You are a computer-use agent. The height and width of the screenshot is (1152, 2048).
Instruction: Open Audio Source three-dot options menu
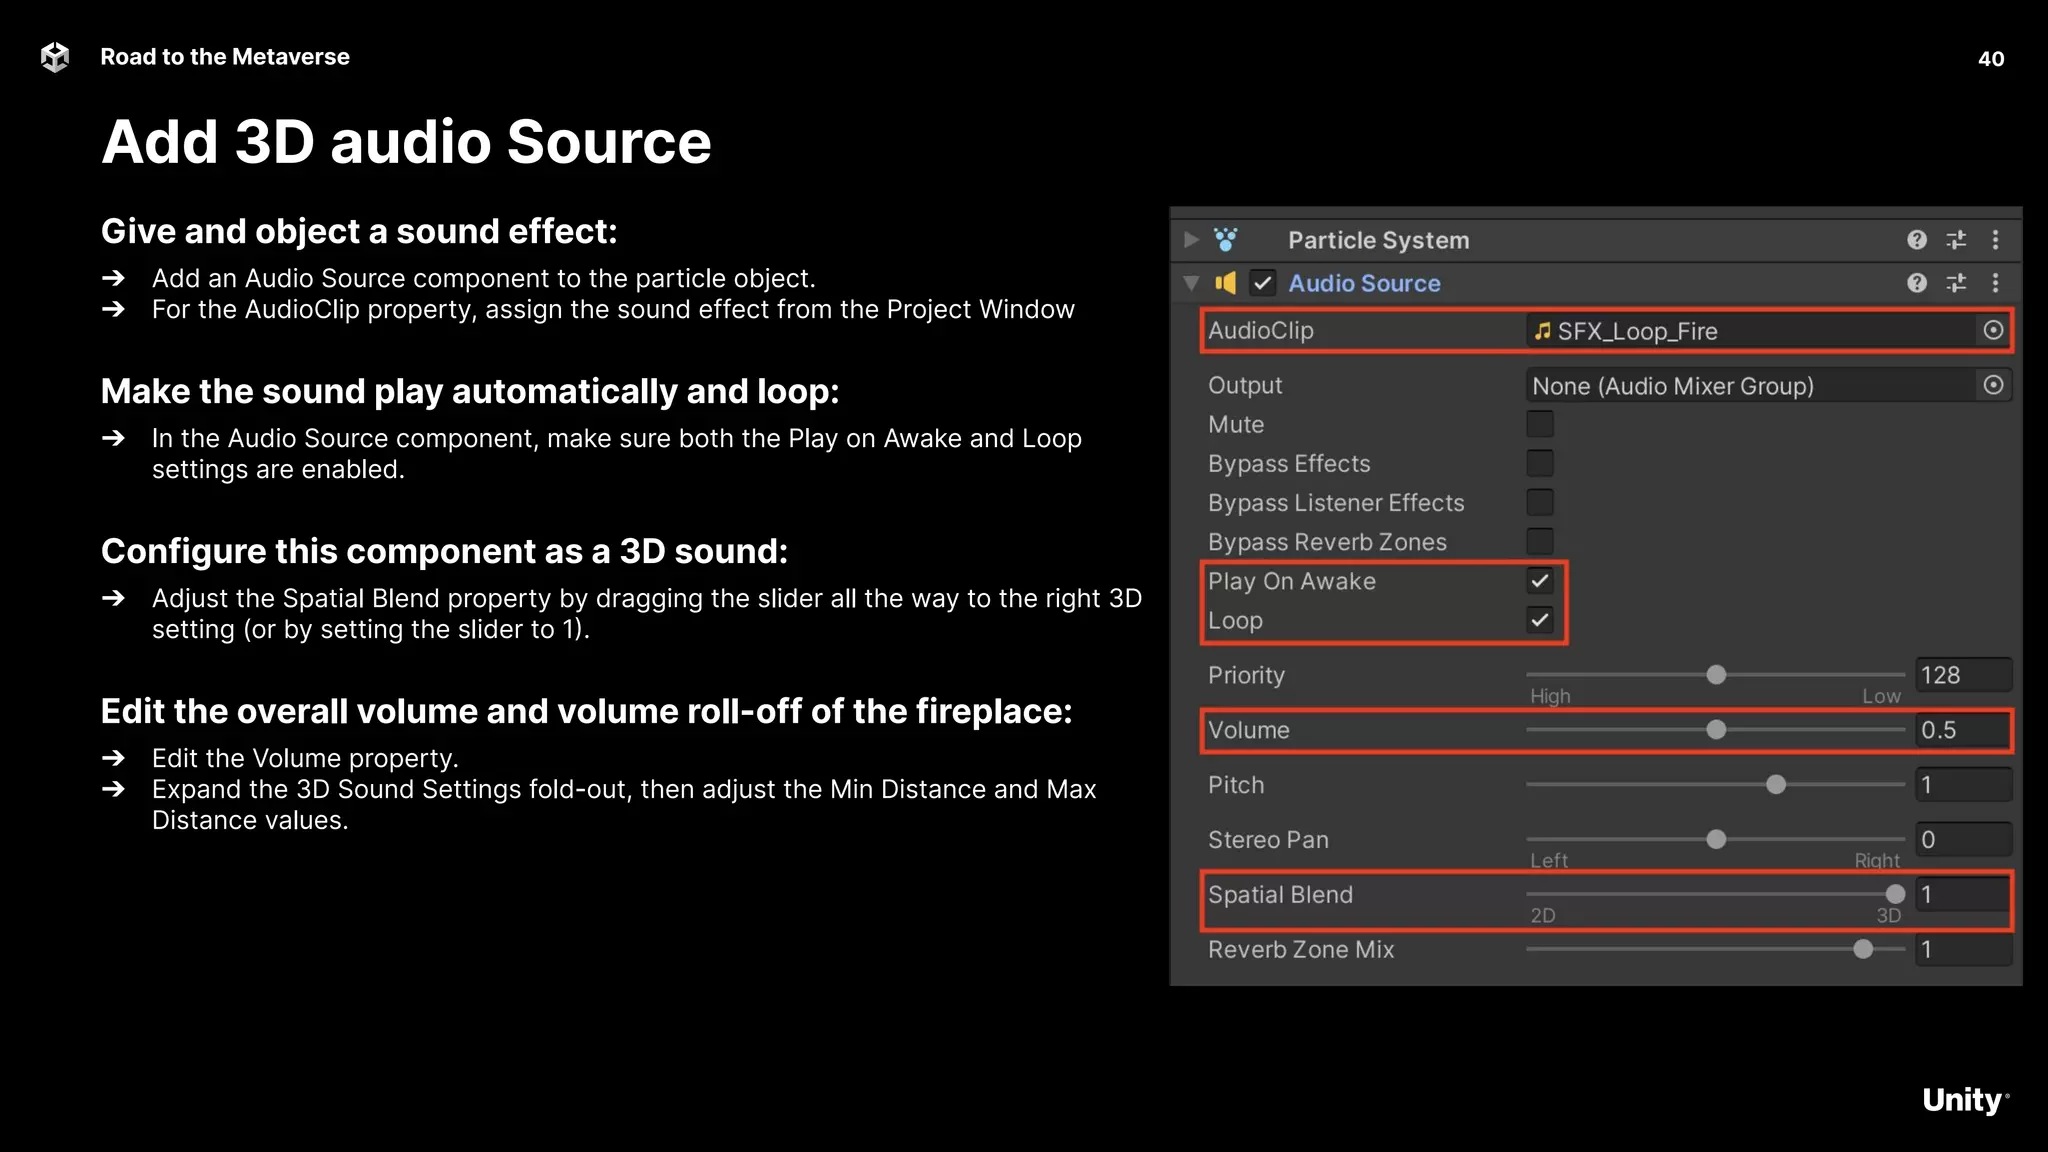[x=1995, y=283]
